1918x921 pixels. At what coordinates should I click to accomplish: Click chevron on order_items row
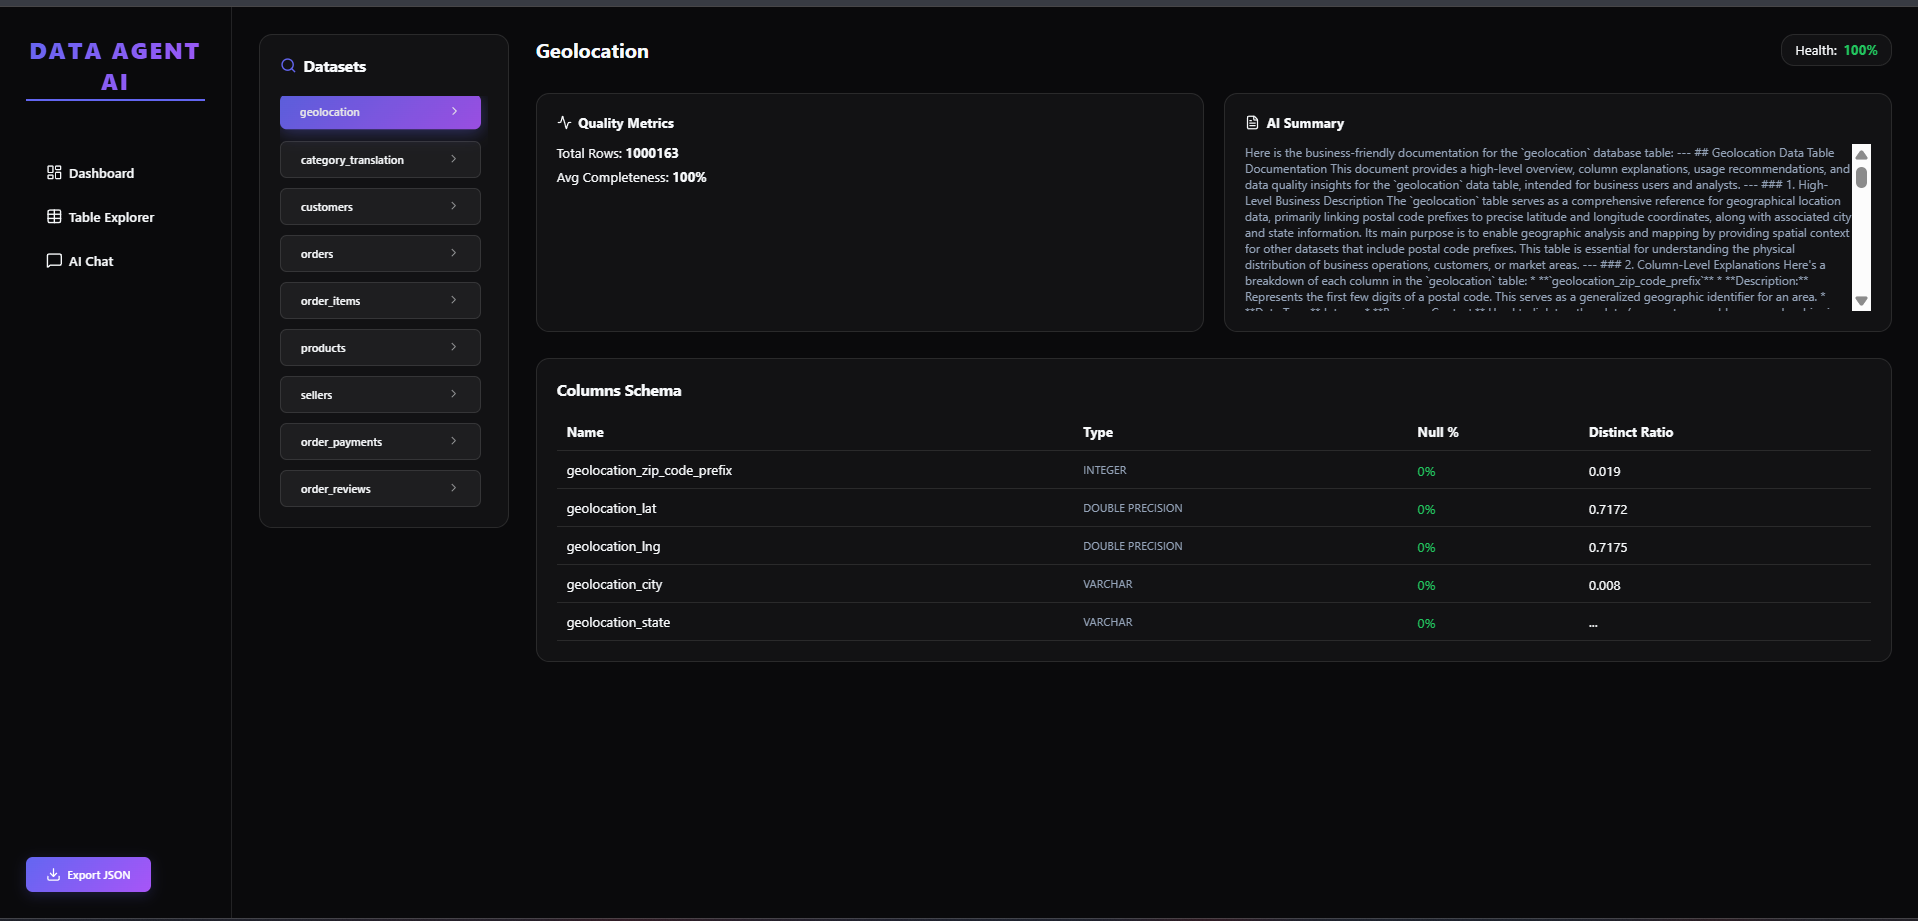(454, 300)
